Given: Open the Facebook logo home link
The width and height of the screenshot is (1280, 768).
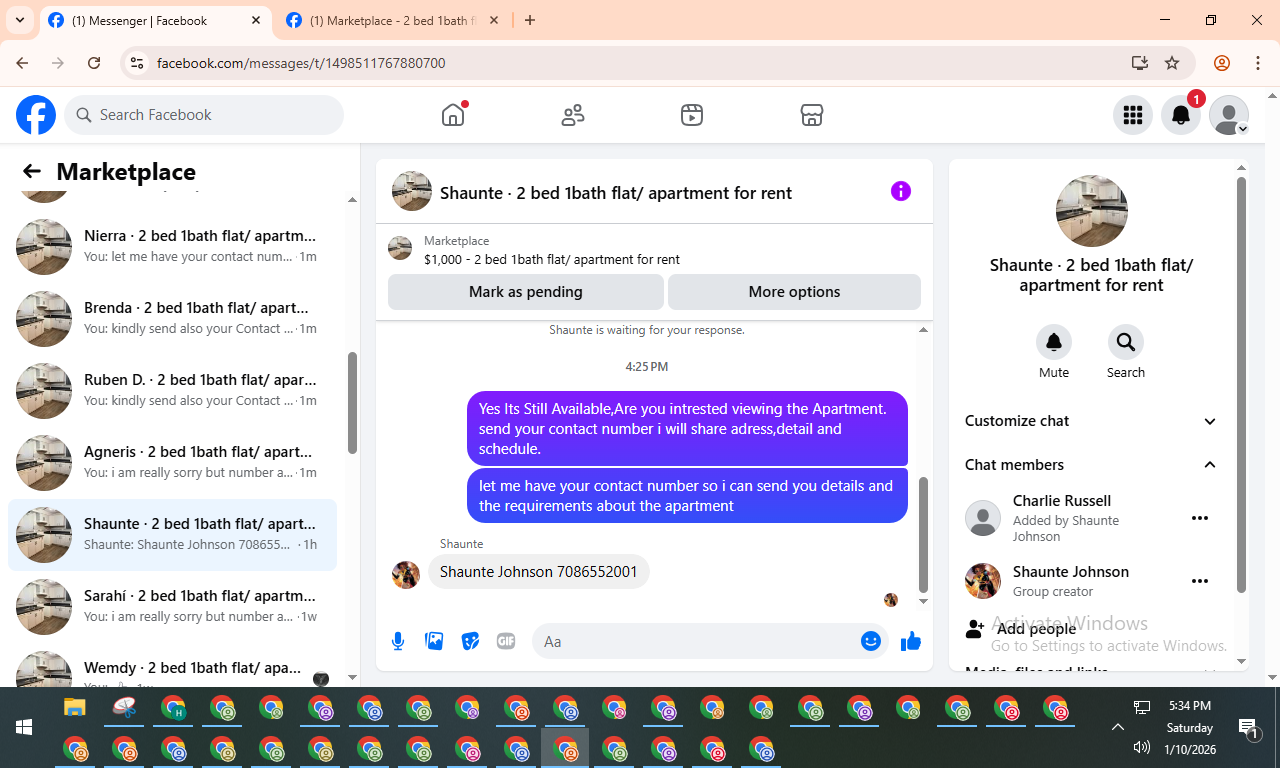Looking at the screenshot, I should point(36,115).
